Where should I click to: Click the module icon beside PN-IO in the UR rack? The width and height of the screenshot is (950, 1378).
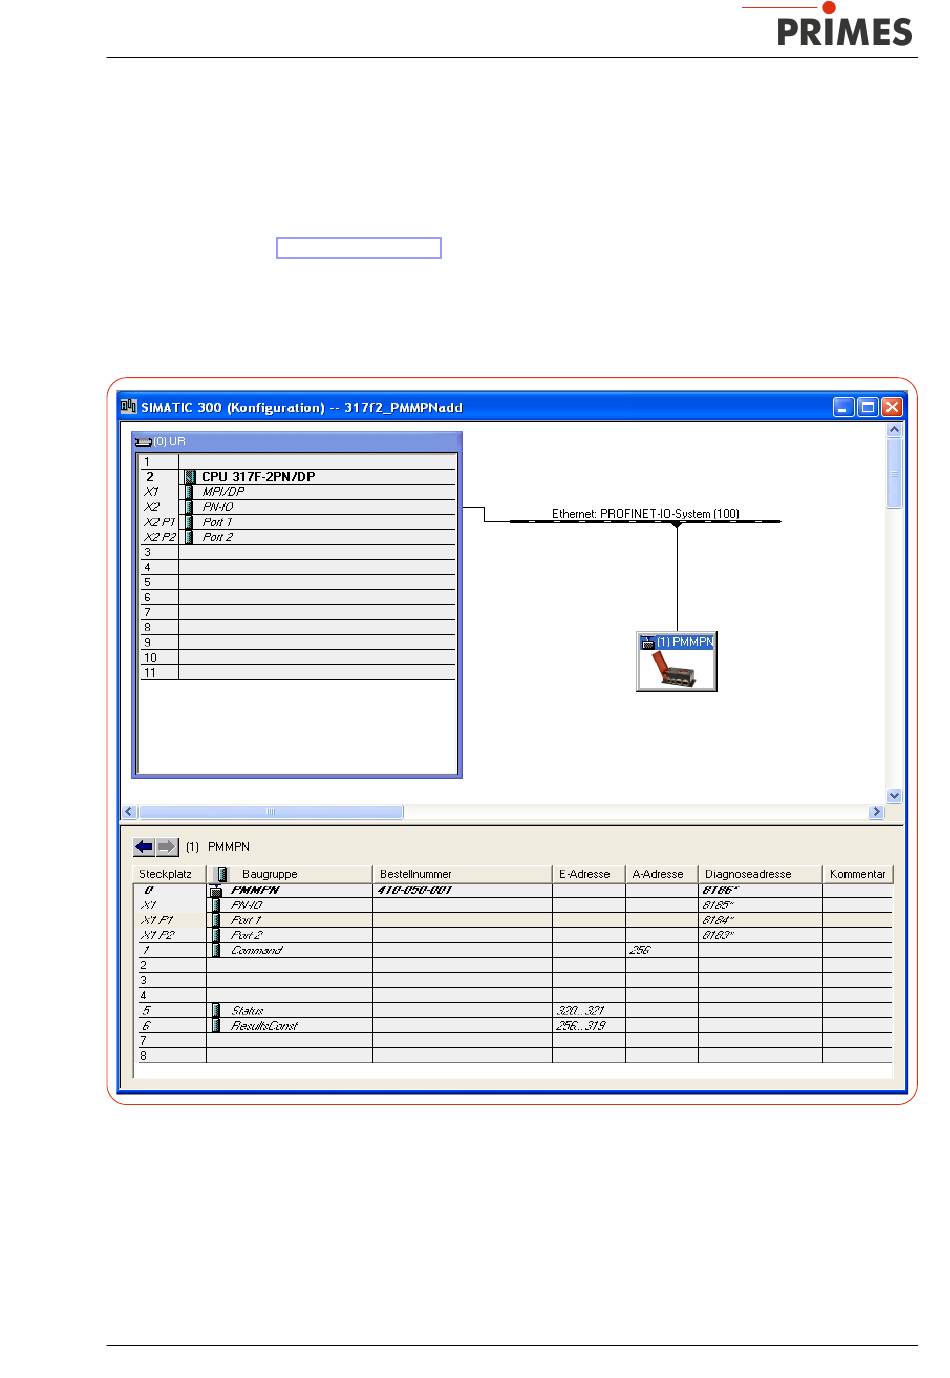click(189, 507)
